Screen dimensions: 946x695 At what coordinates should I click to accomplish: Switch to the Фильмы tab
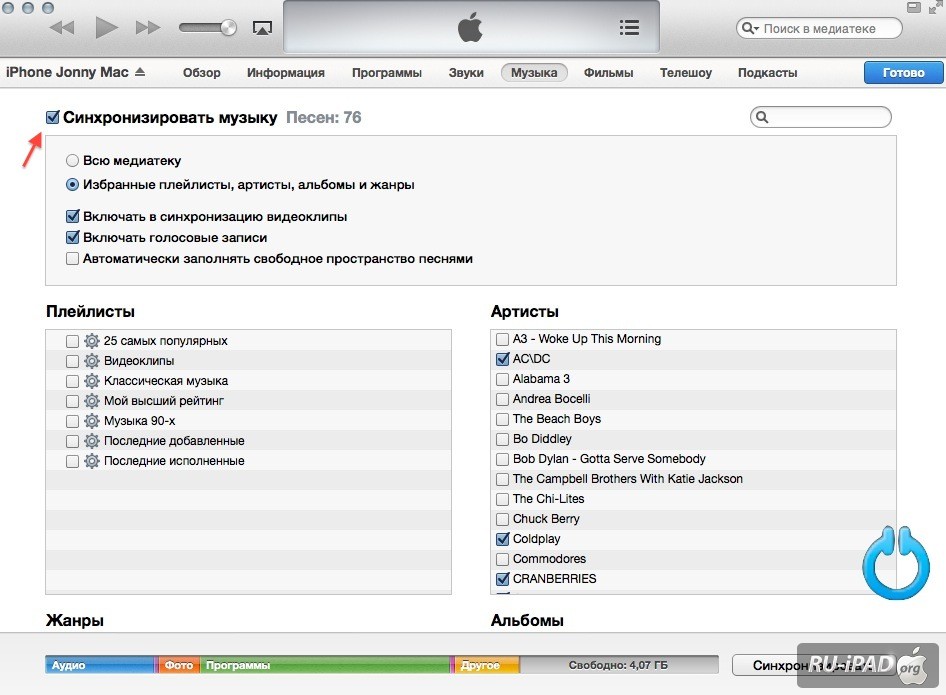(x=608, y=72)
